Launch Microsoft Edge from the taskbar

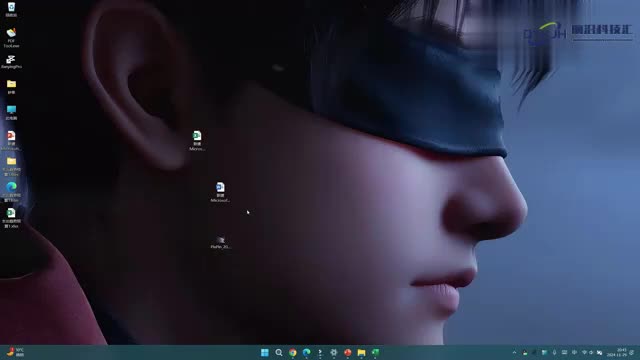[307, 352]
